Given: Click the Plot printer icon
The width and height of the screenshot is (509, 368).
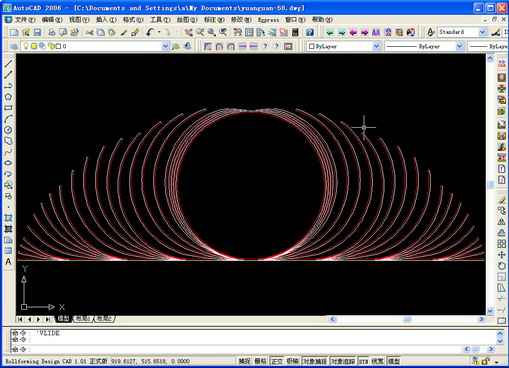Looking at the screenshot, I should [52, 32].
